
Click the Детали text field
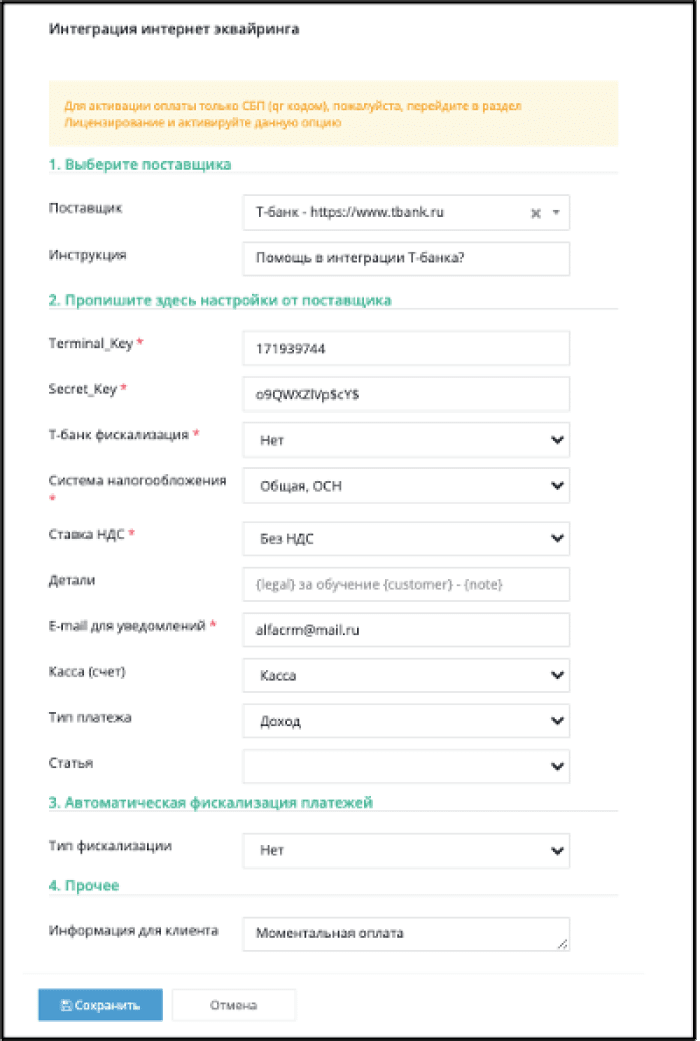coord(406,584)
